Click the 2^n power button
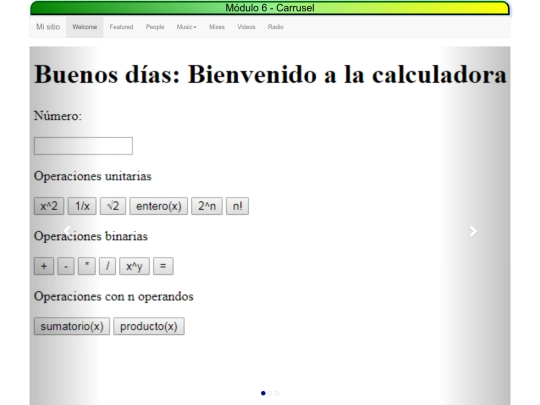 (x=207, y=206)
